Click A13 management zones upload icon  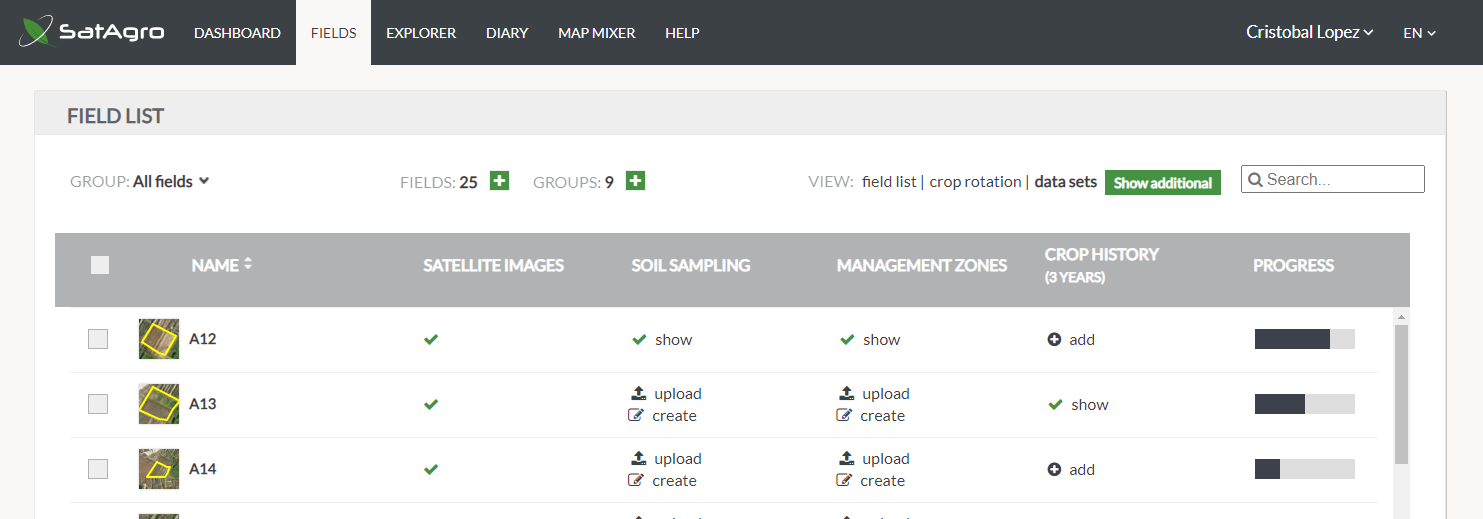click(x=846, y=394)
